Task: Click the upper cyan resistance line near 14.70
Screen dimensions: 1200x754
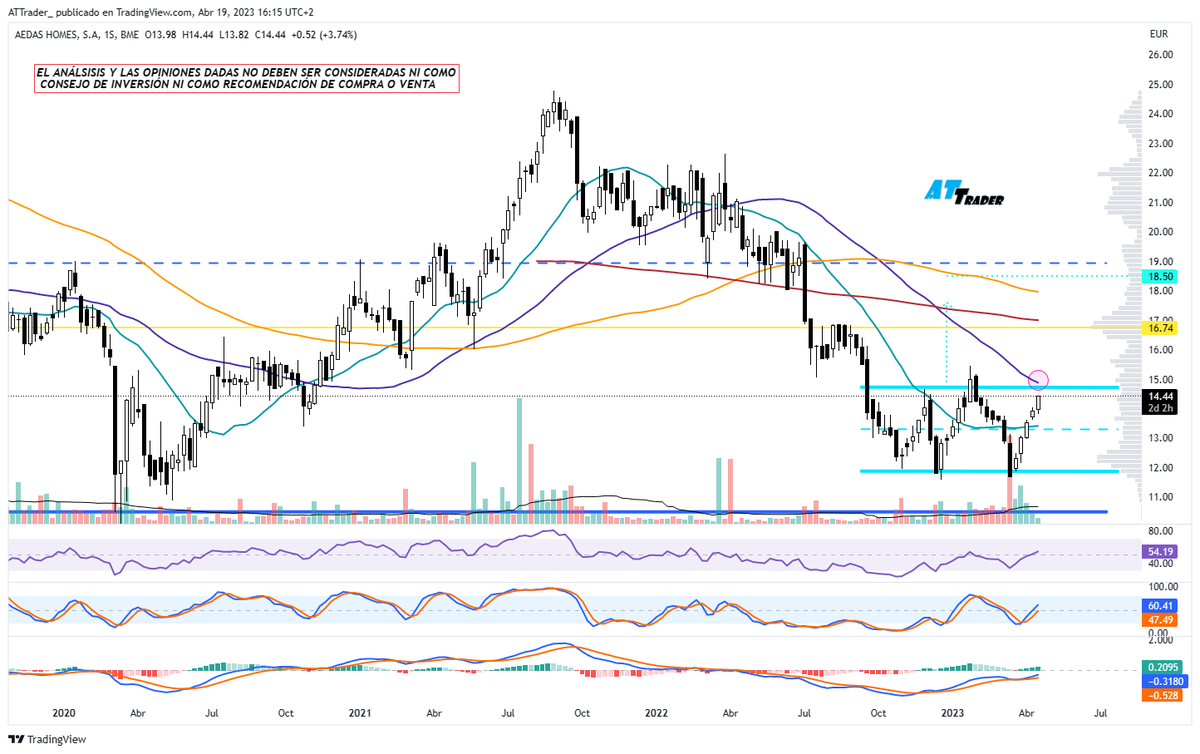Action: coord(989,387)
